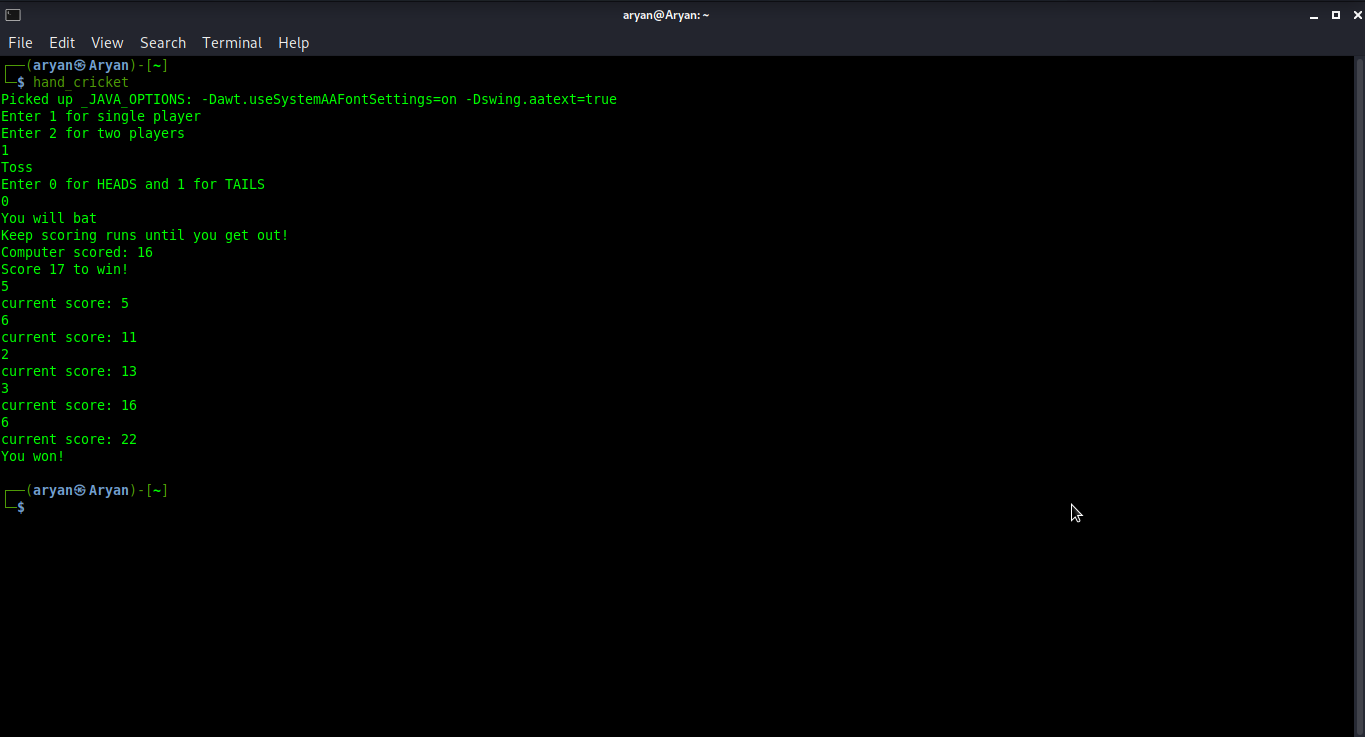Click the 'Computer scored: 16' line
Screen dimensions: 1365x737
tap(76, 252)
